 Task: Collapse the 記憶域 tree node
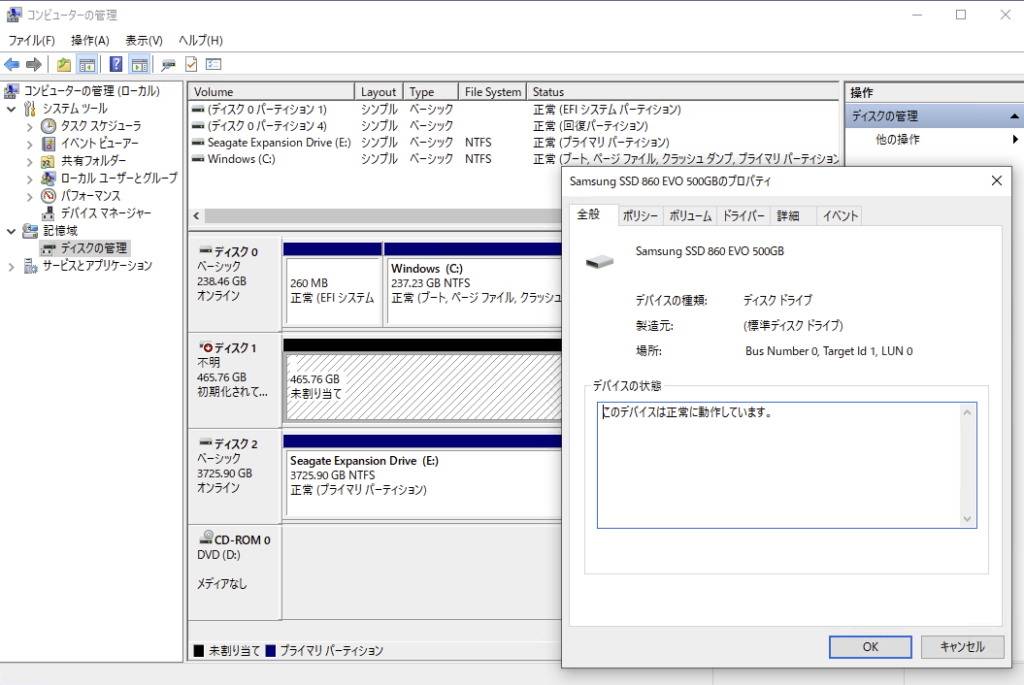pyautogui.click(x=12, y=231)
